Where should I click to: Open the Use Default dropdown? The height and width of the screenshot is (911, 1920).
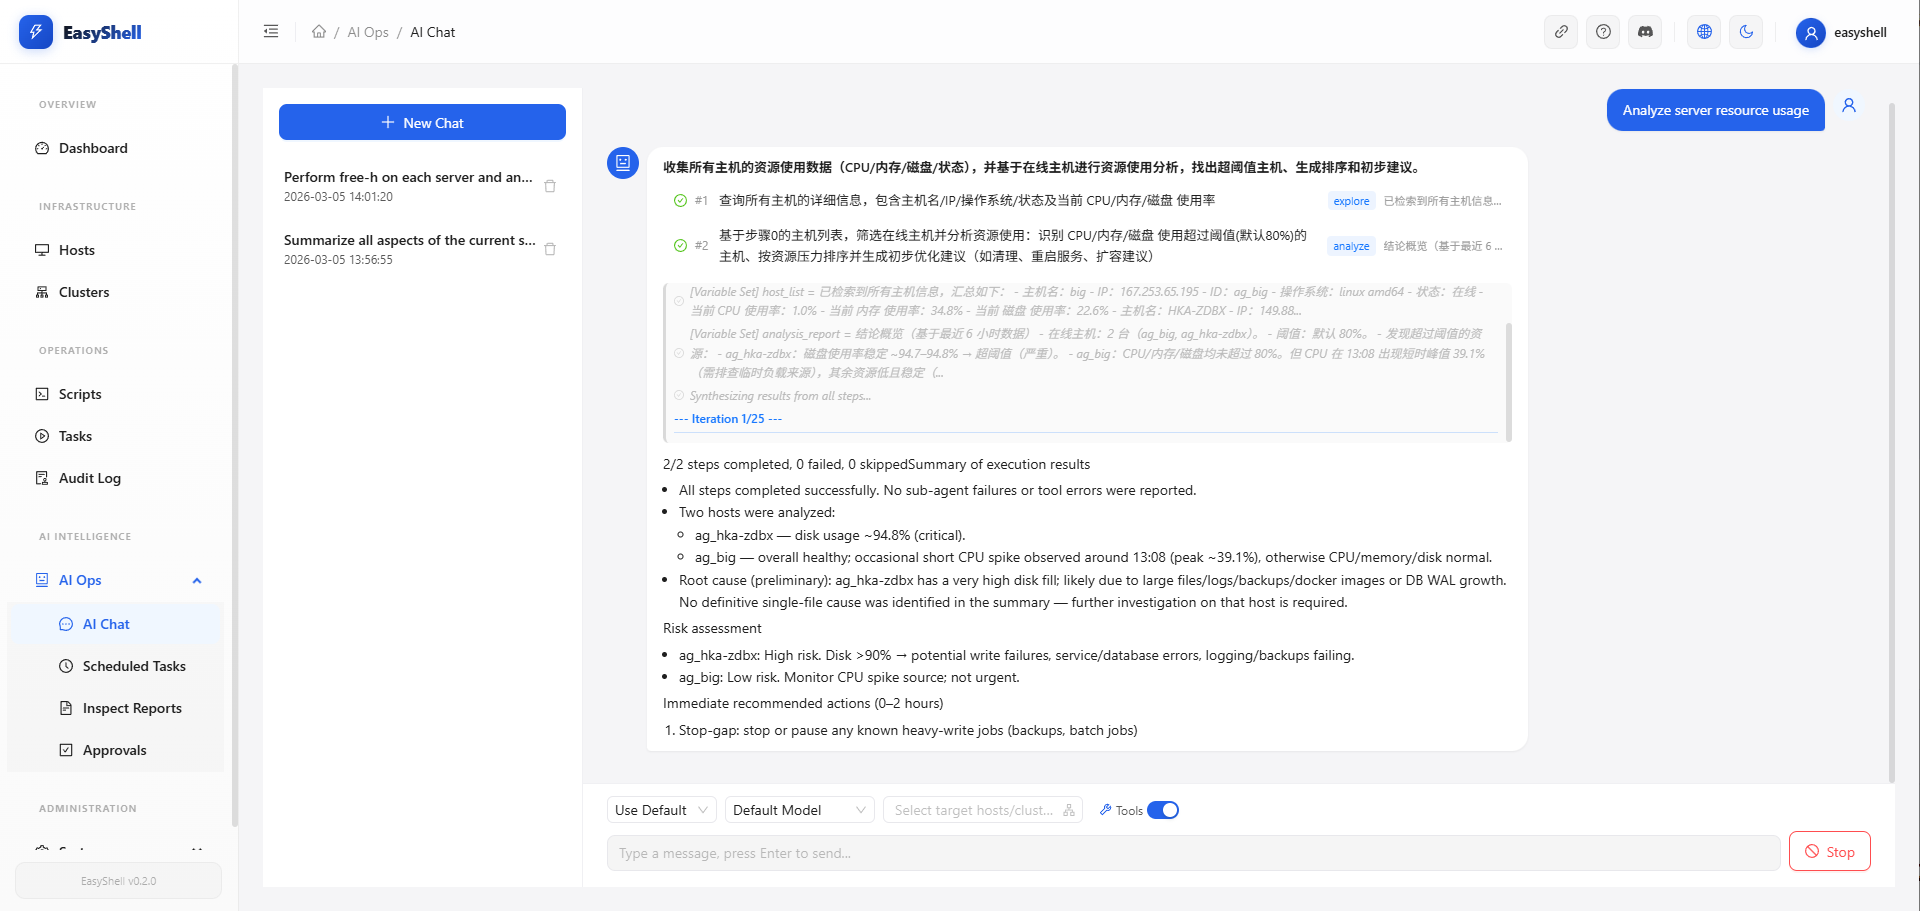661,809
